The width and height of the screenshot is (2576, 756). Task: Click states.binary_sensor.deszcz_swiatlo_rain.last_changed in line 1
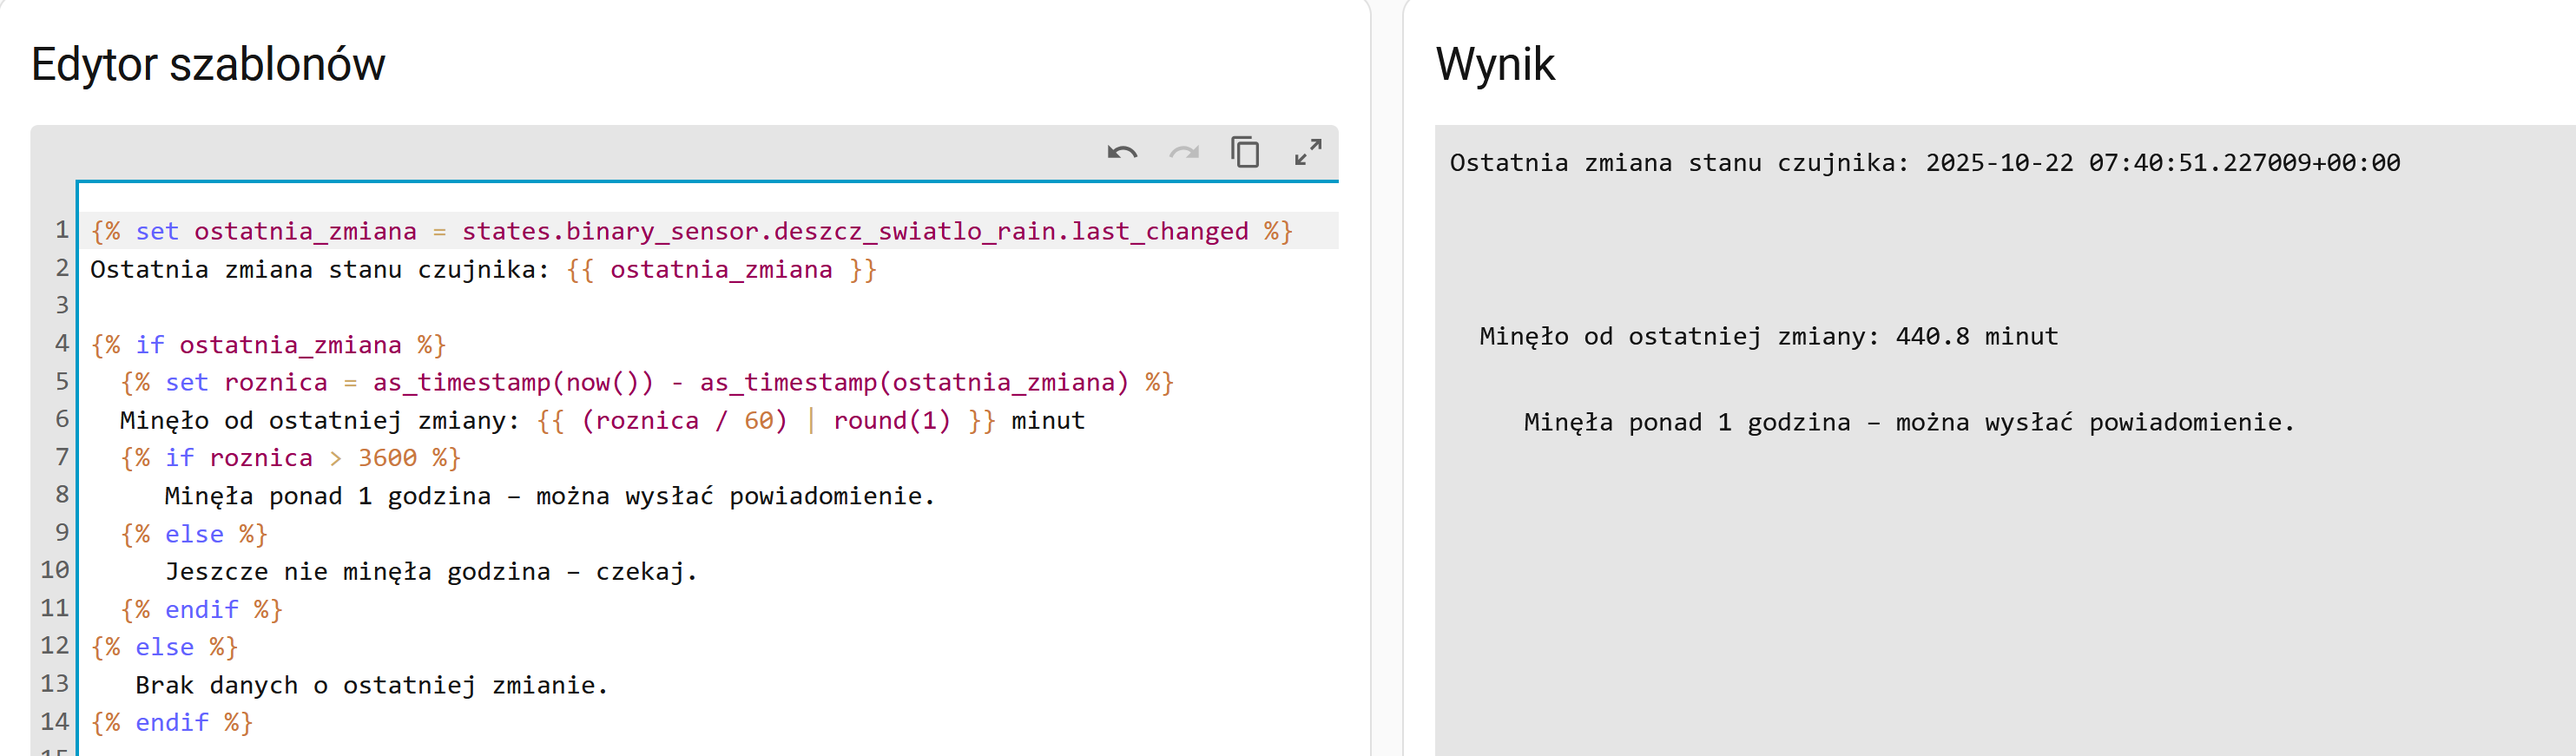coord(854,232)
